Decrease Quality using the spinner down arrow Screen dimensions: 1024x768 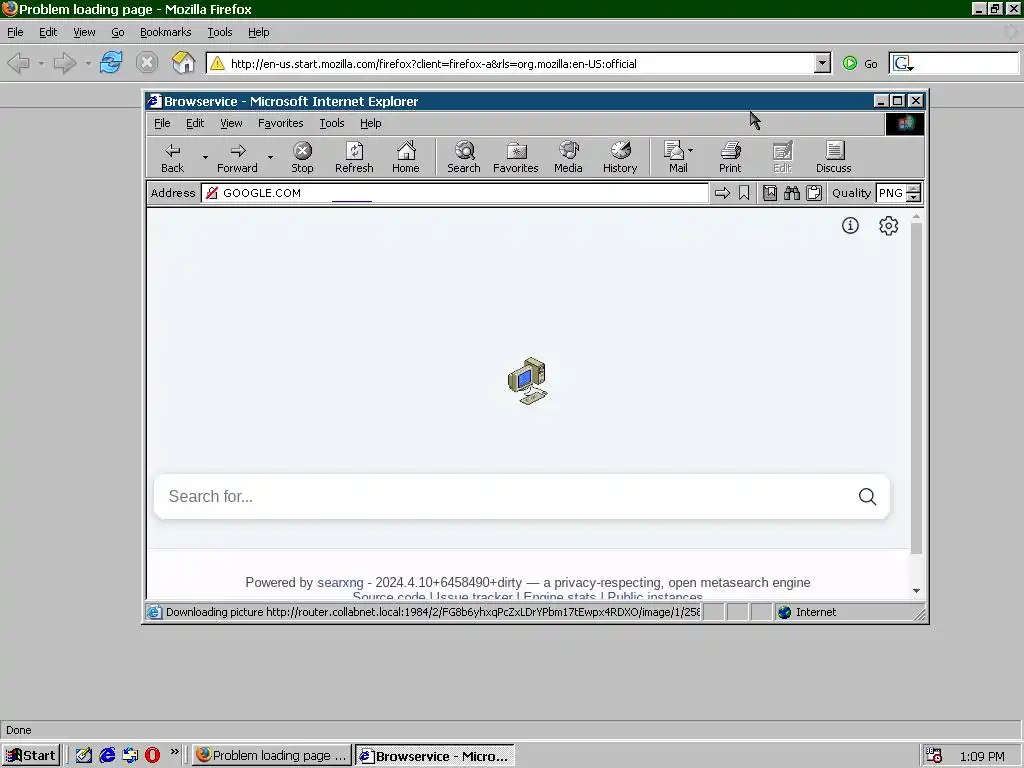coord(914,197)
